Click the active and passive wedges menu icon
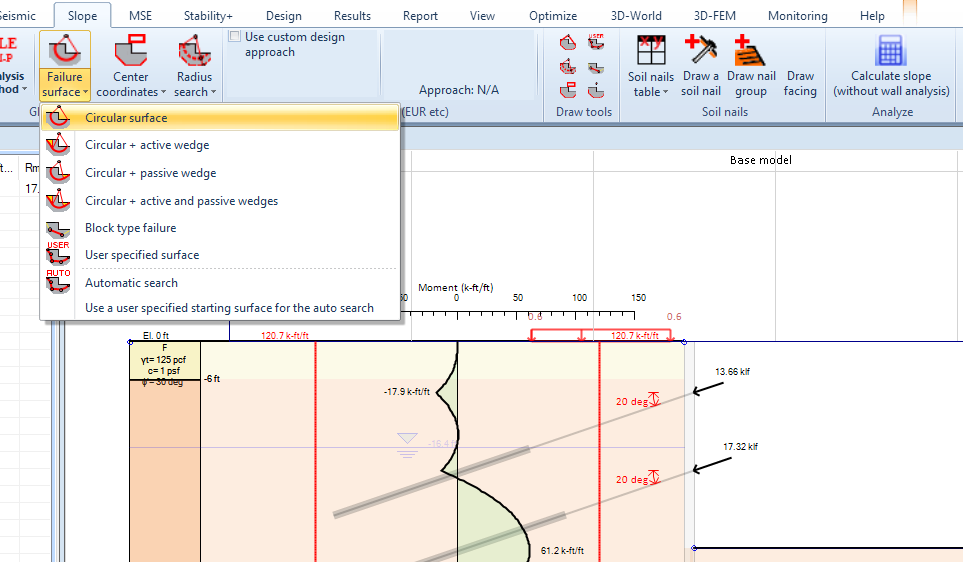Viewport: 963px width, 562px height. pyautogui.click(x=58, y=201)
